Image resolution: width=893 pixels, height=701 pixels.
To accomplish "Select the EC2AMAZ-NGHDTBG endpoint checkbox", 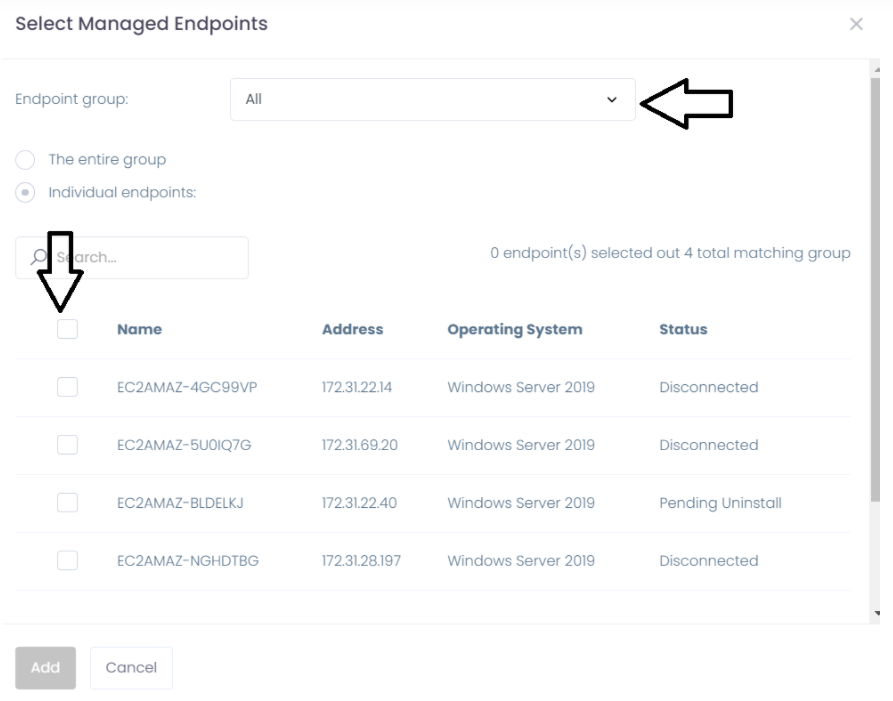I will pos(67,561).
